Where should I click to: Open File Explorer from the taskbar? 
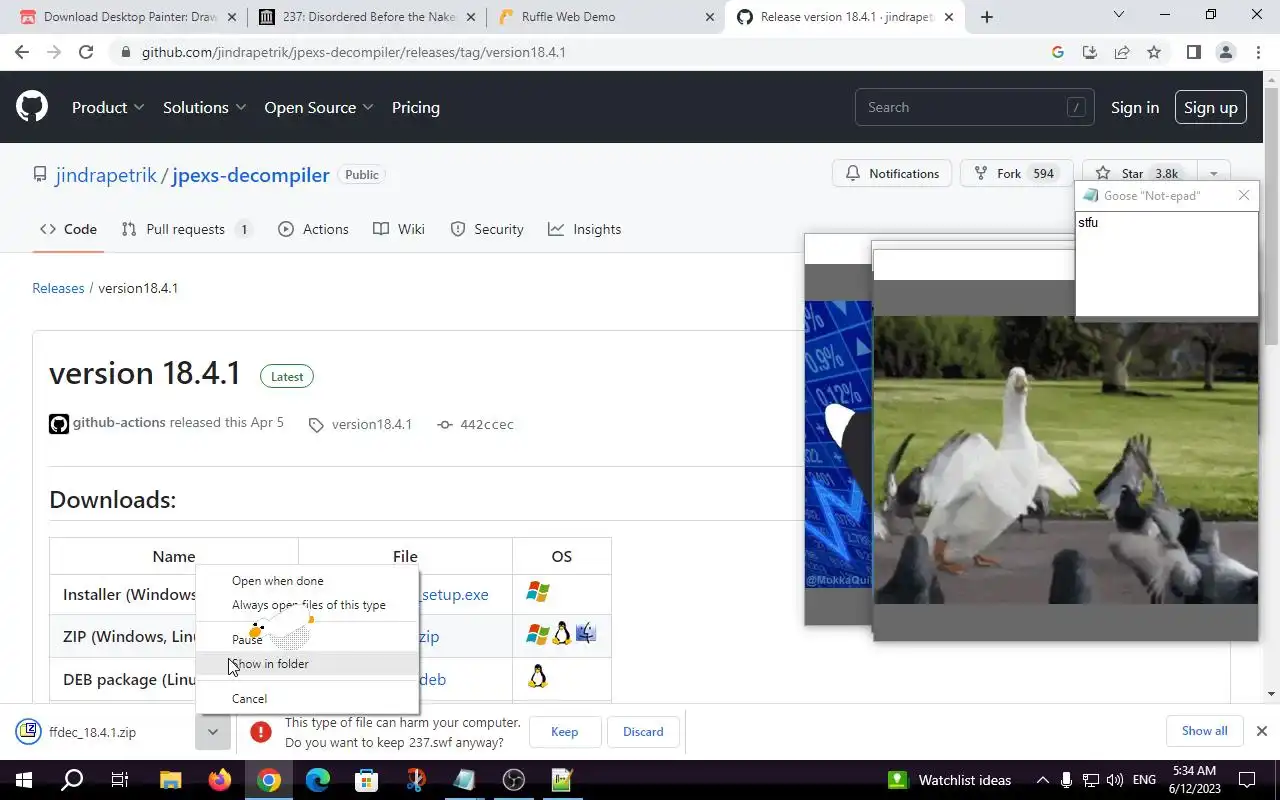(x=170, y=780)
